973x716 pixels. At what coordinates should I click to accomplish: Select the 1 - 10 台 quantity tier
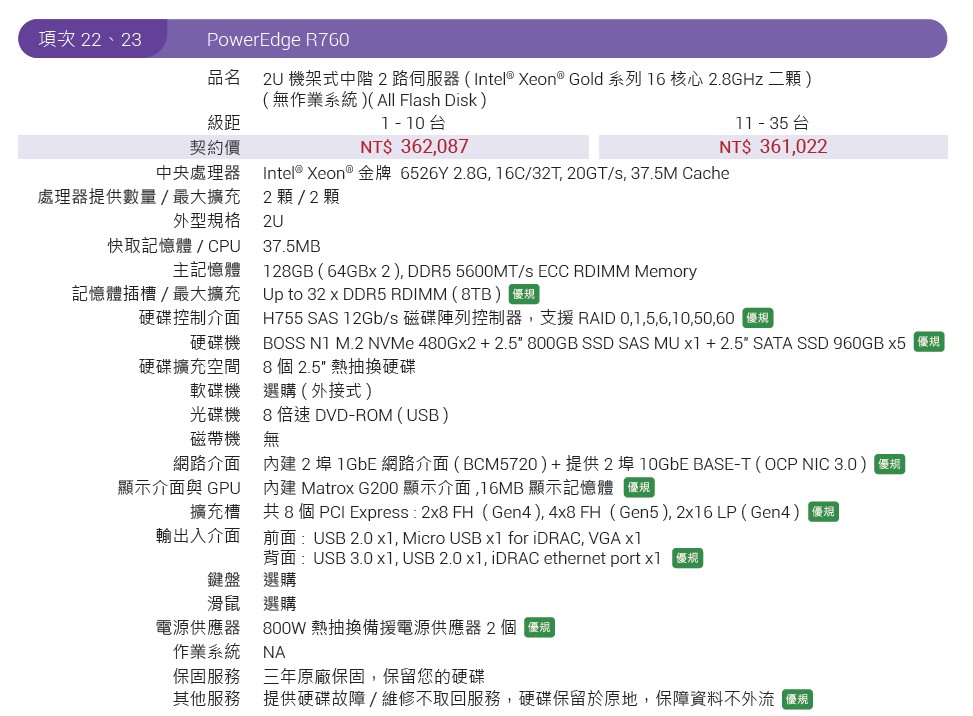point(413,123)
